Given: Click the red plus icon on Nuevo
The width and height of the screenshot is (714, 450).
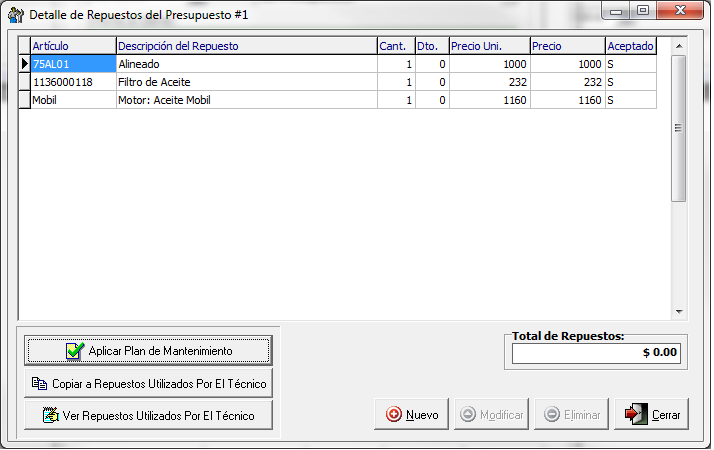Looking at the screenshot, I should pos(393,415).
